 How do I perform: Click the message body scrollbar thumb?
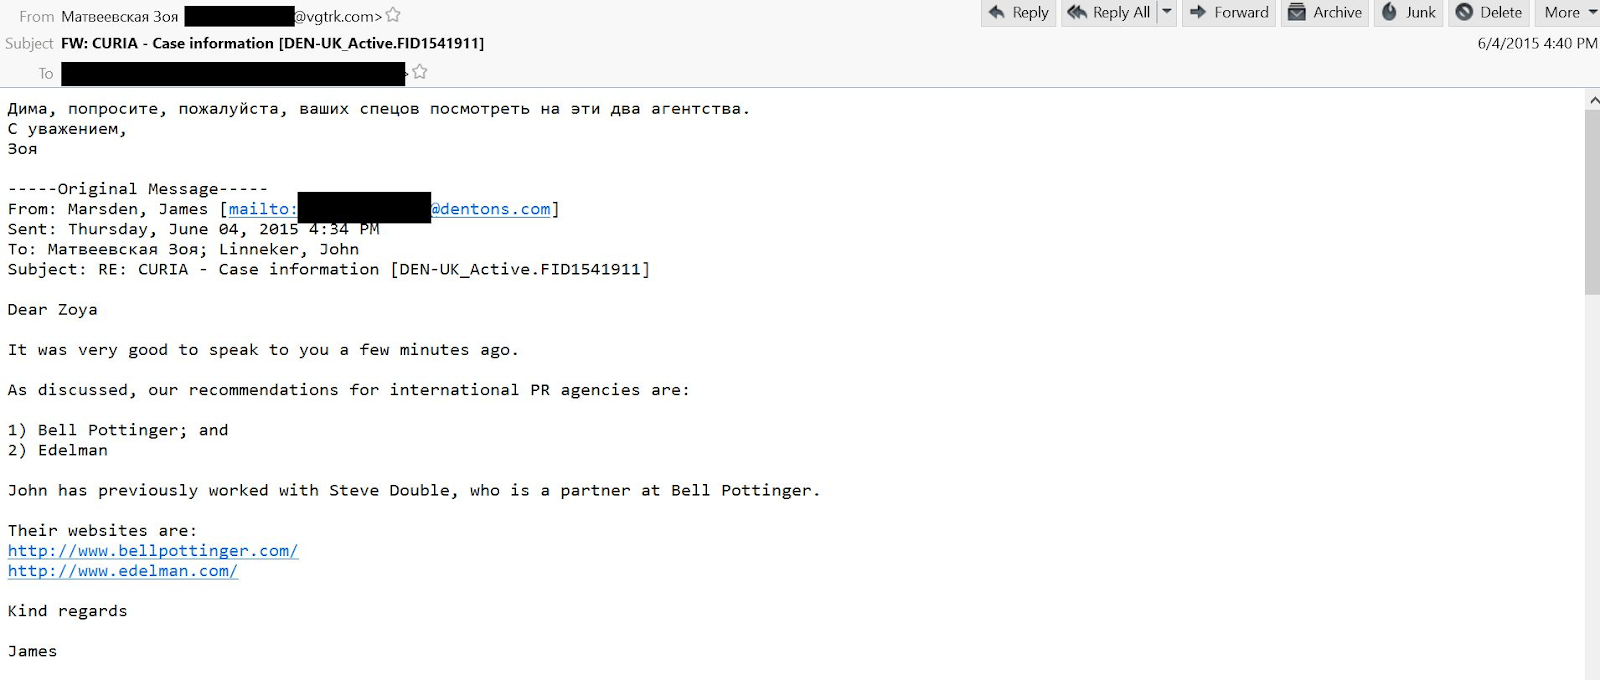(1592, 201)
